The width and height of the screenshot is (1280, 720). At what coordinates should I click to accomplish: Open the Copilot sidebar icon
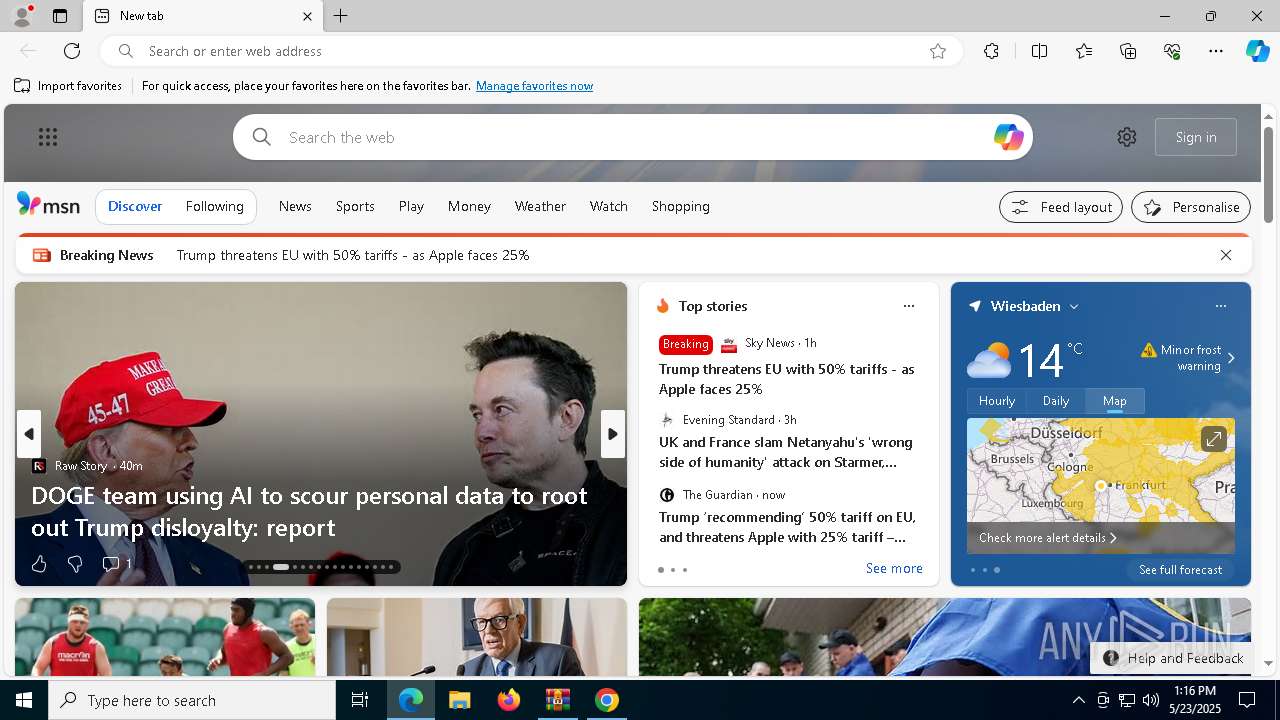pyautogui.click(x=1257, y=51)
